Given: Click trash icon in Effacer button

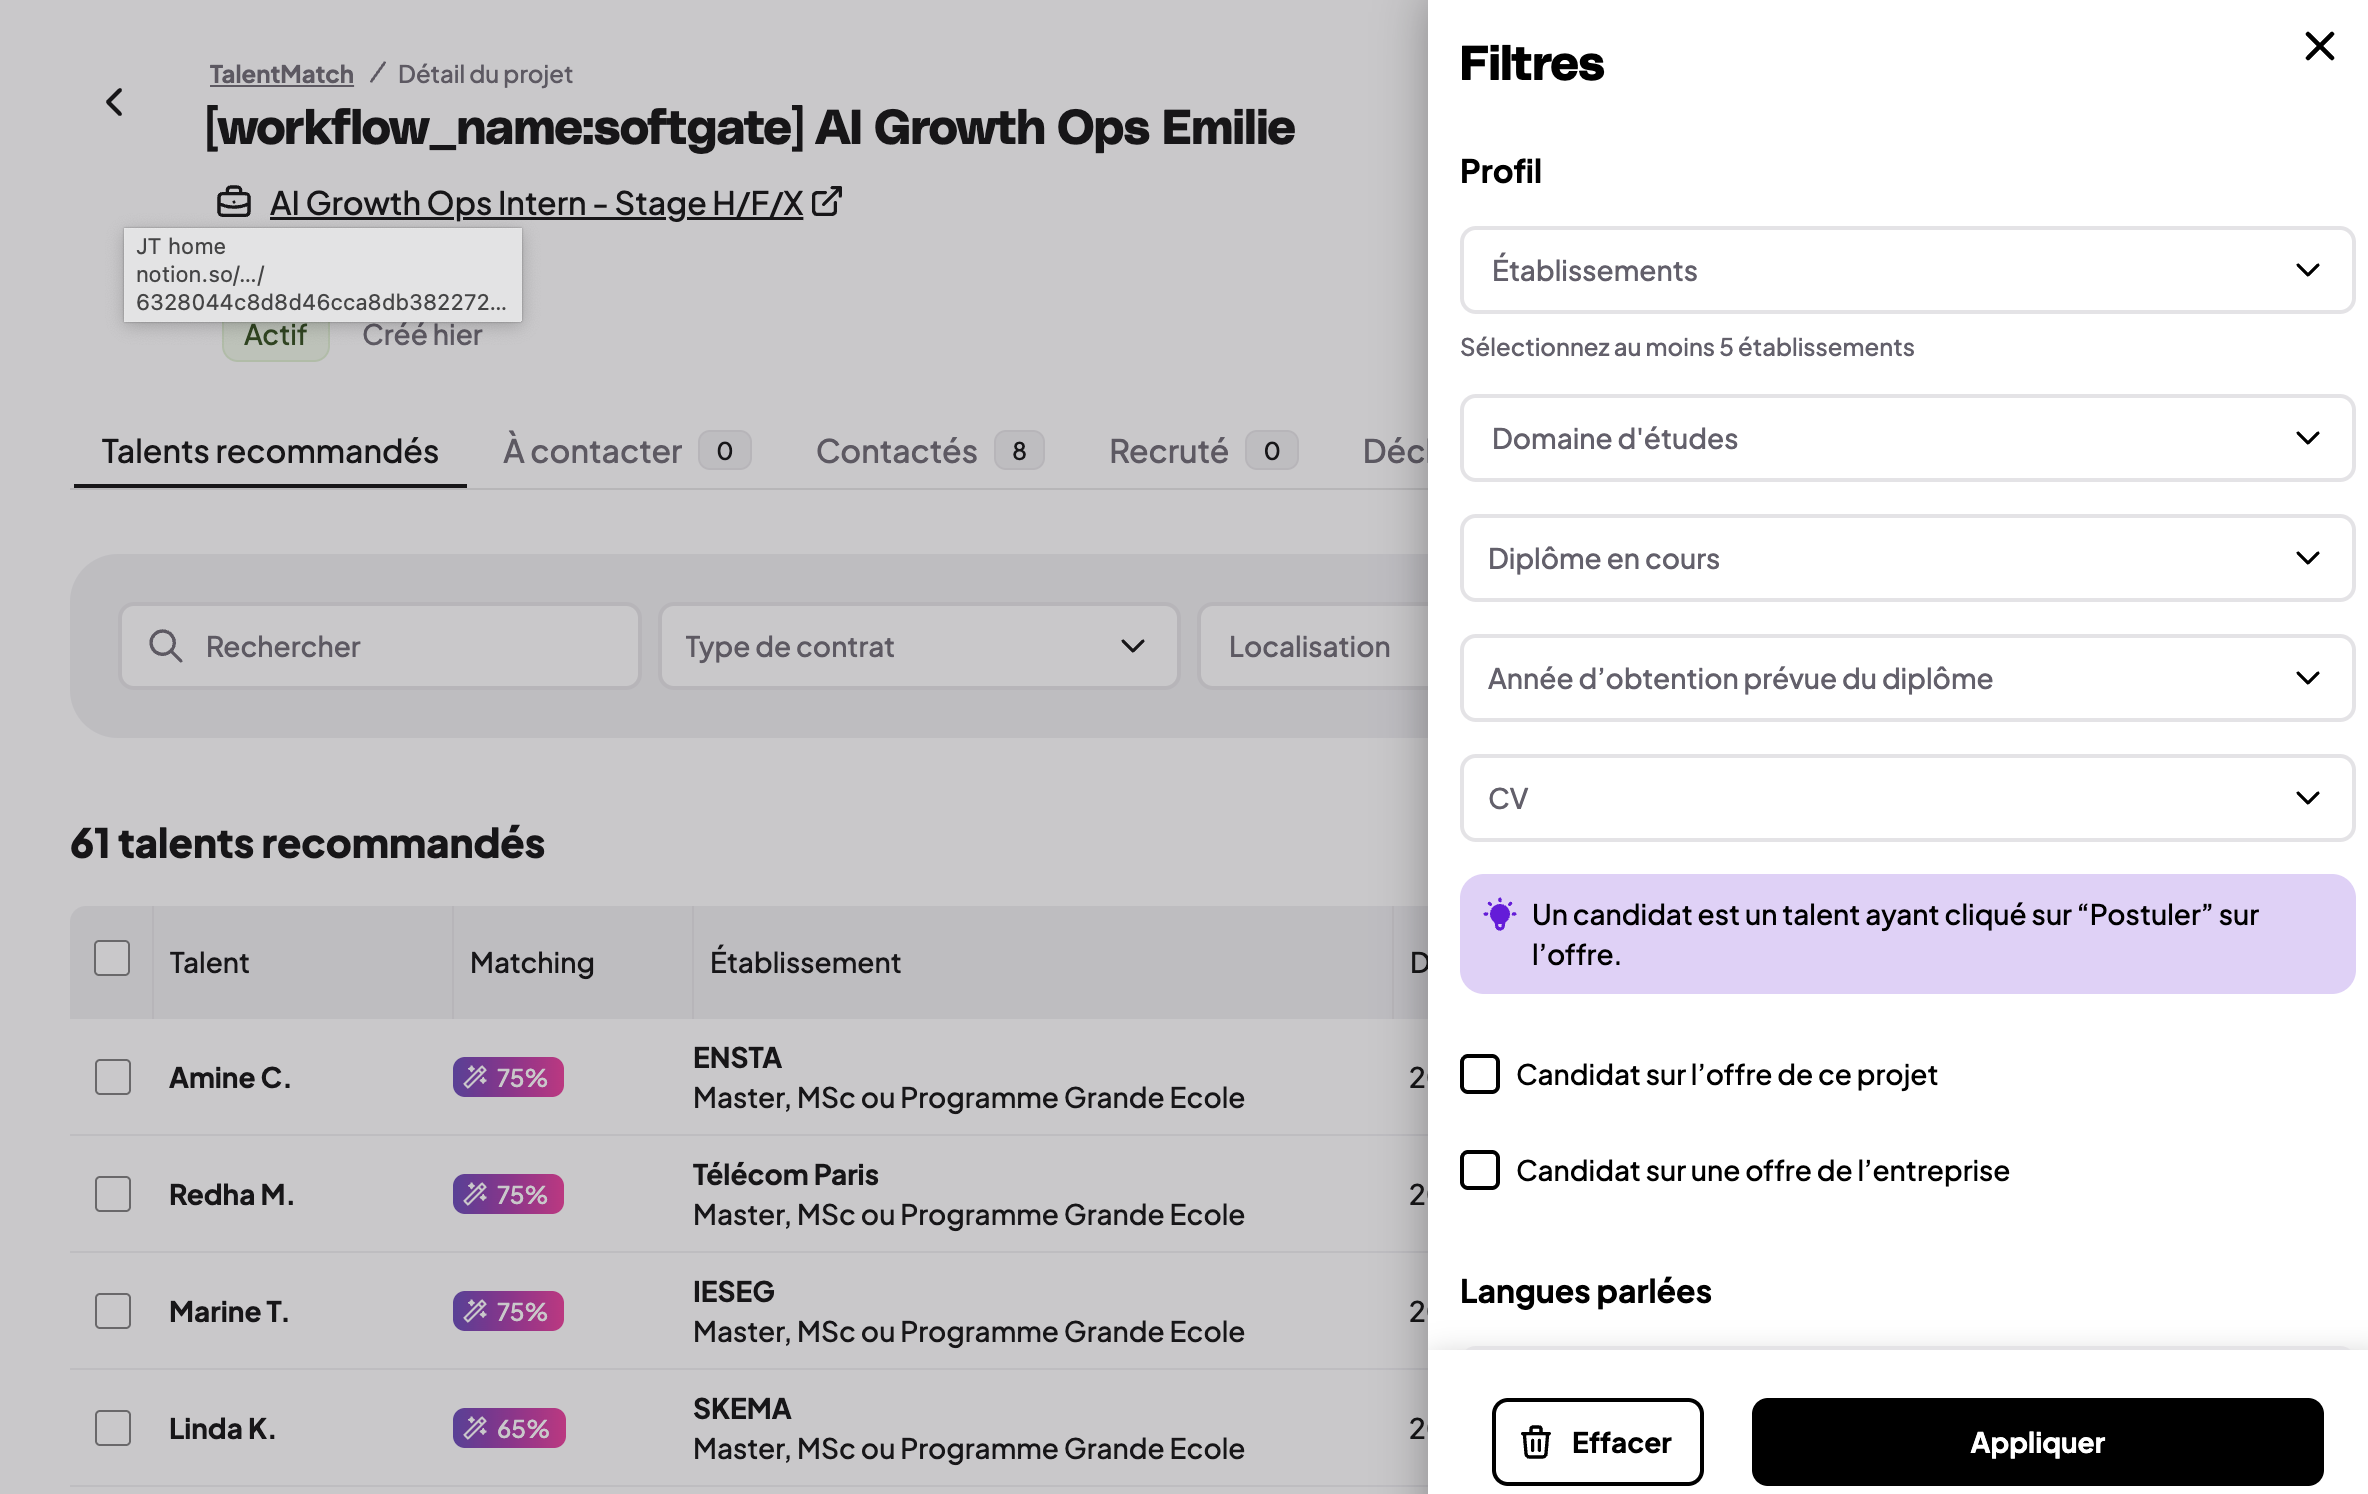Looking at the screenshot, I should (1536, 1442).
